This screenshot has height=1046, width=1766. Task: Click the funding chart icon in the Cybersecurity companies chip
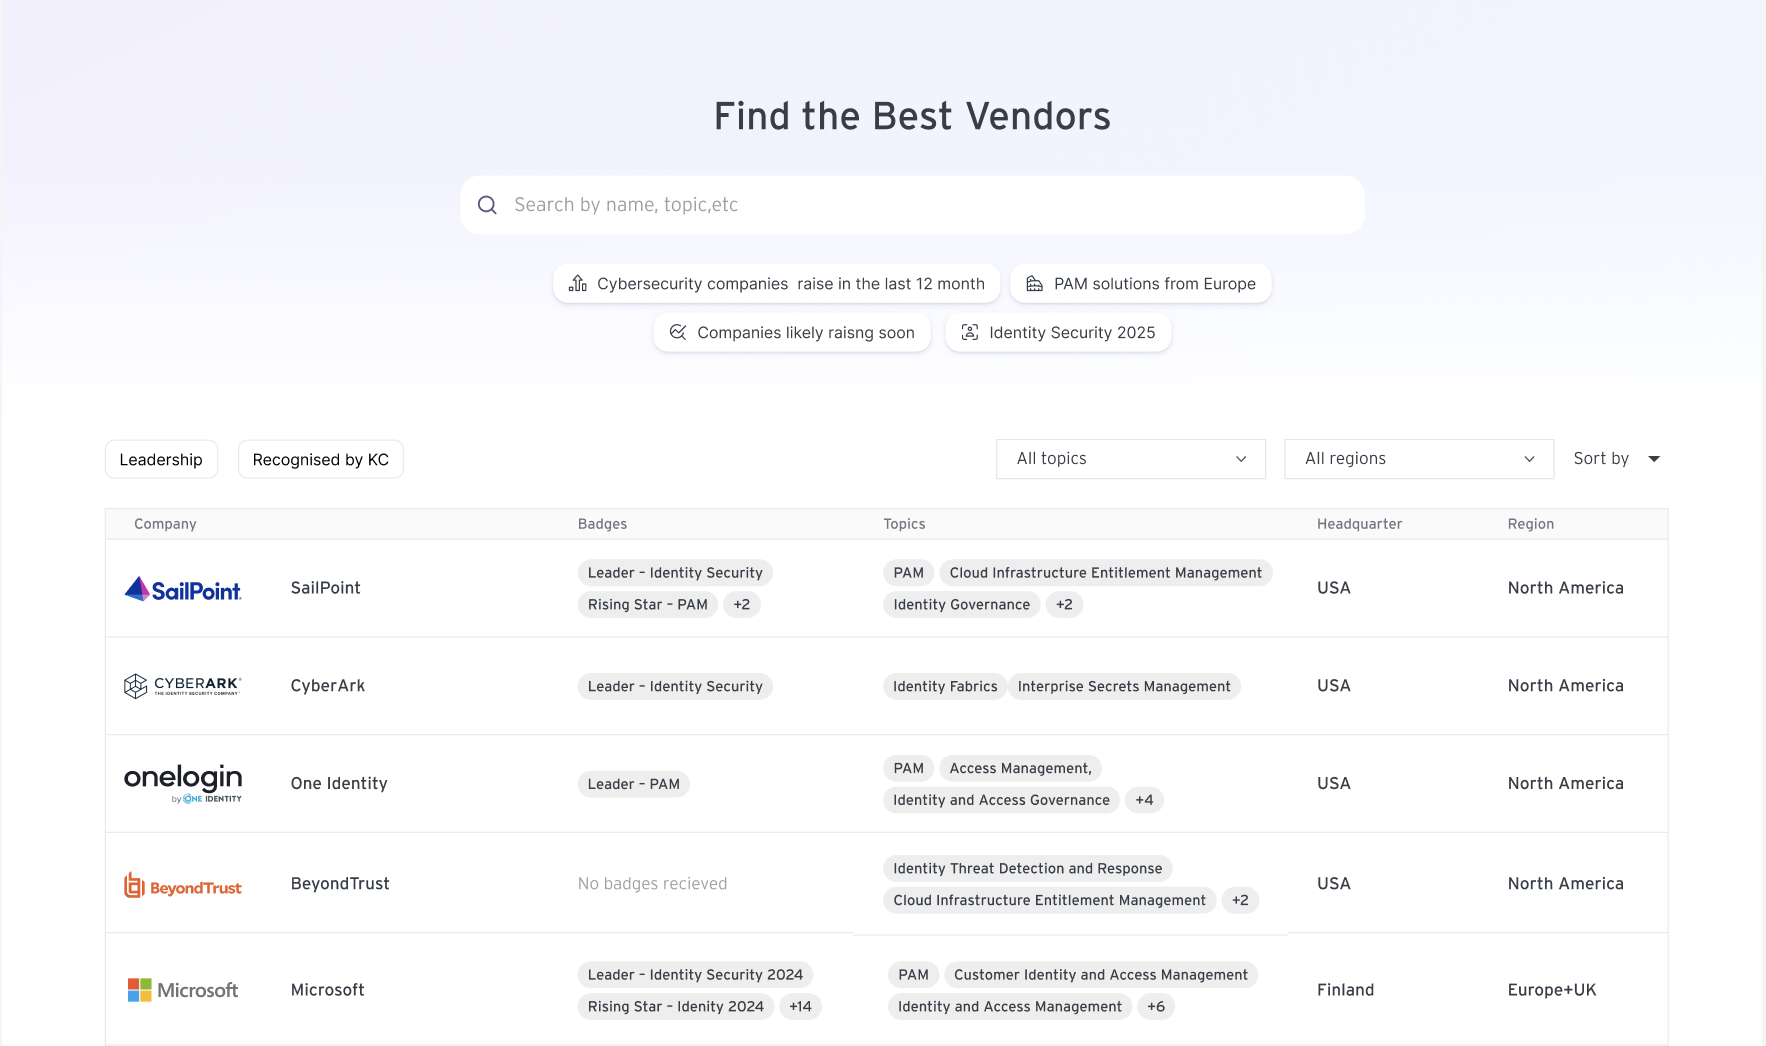coord(578,284)
